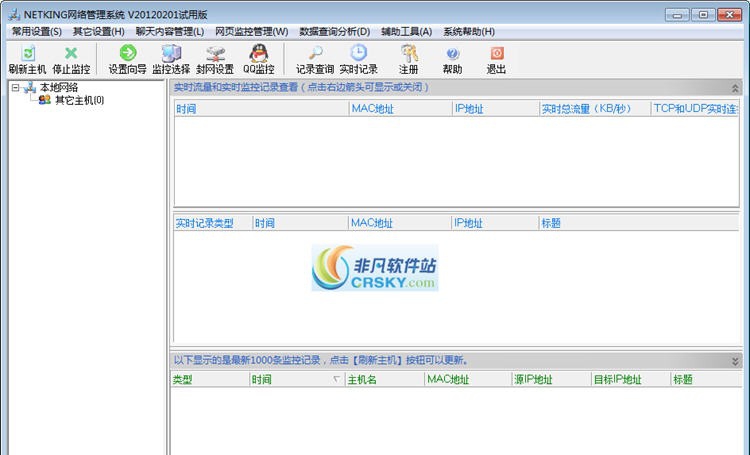Screen dimensions: 750x455
Task: Open 实时记录 real-time records clock icon
Action: [x=358, y=53]
